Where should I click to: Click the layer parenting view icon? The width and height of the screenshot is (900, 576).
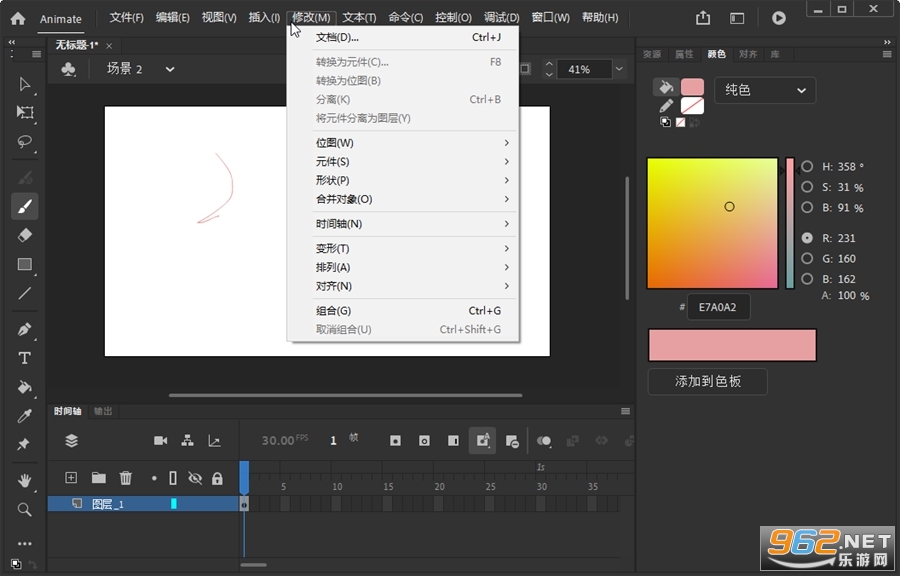point(187,441)
